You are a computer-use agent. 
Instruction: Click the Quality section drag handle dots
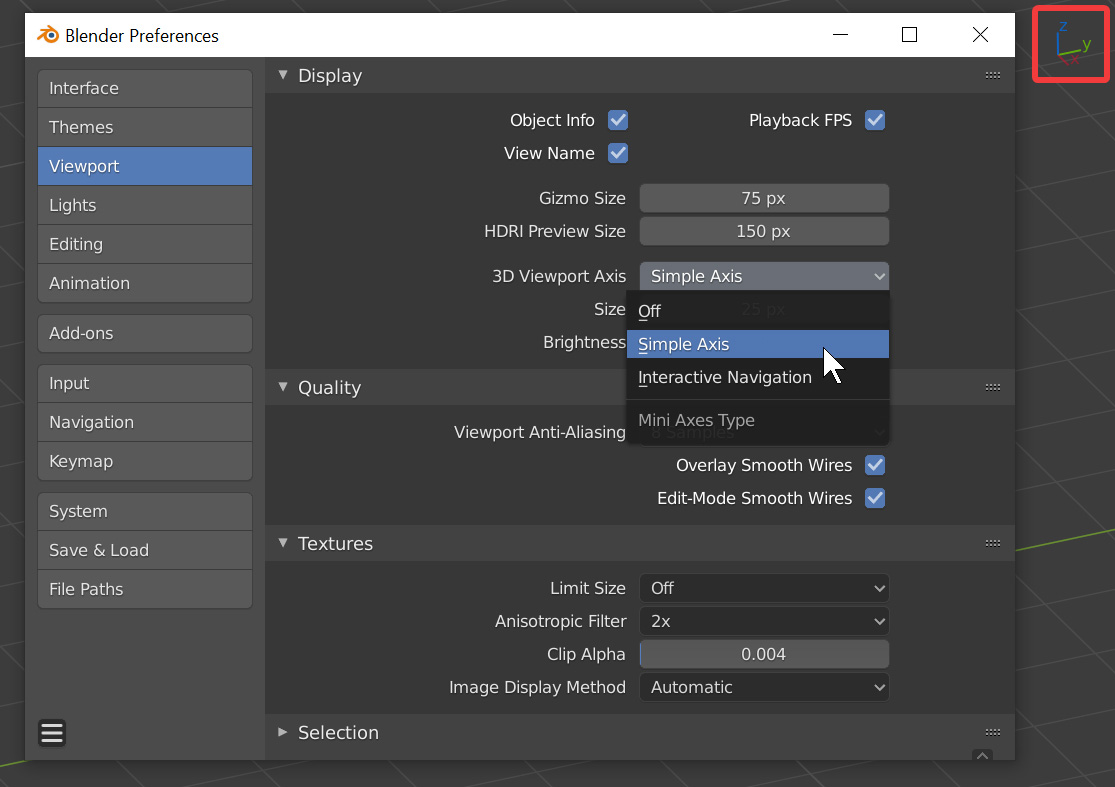click(x=992, y=387)
